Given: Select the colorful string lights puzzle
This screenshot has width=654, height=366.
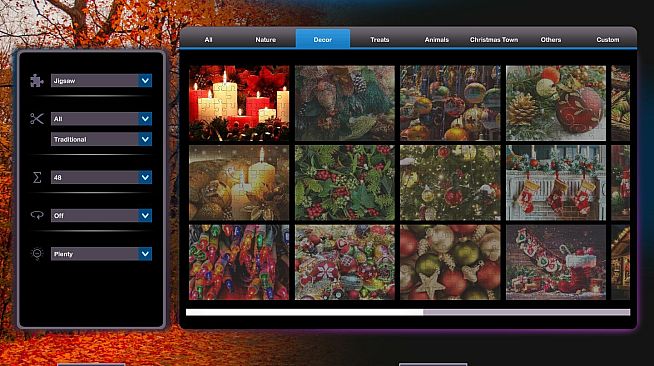Looking at the screenshot, I should 239,262.
